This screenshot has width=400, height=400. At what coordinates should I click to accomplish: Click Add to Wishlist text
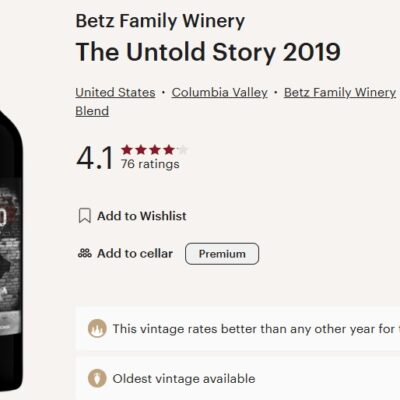pyautogui.click(x=142, y=216)
